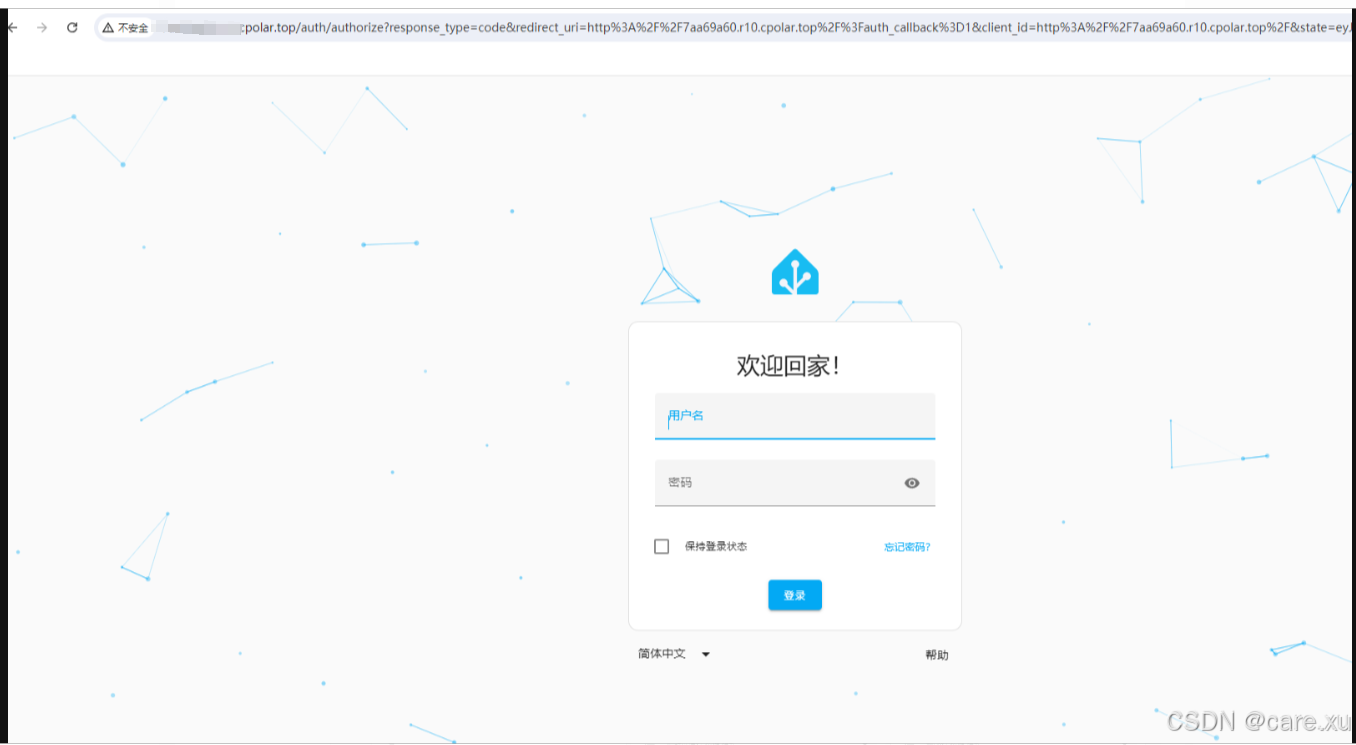Focus the 用户名 username field
The image size is (1356, 745).
click(795, 416)
